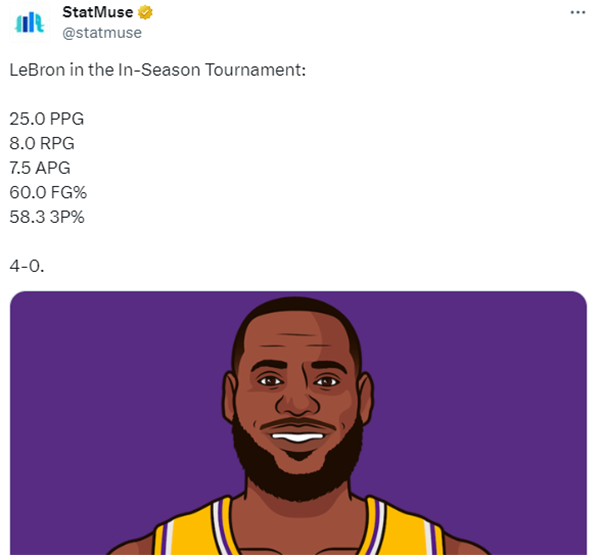Screen dimensions: 600x555
Task: Click the StatMuse profile avatar logo
Action: click(29, 22)
